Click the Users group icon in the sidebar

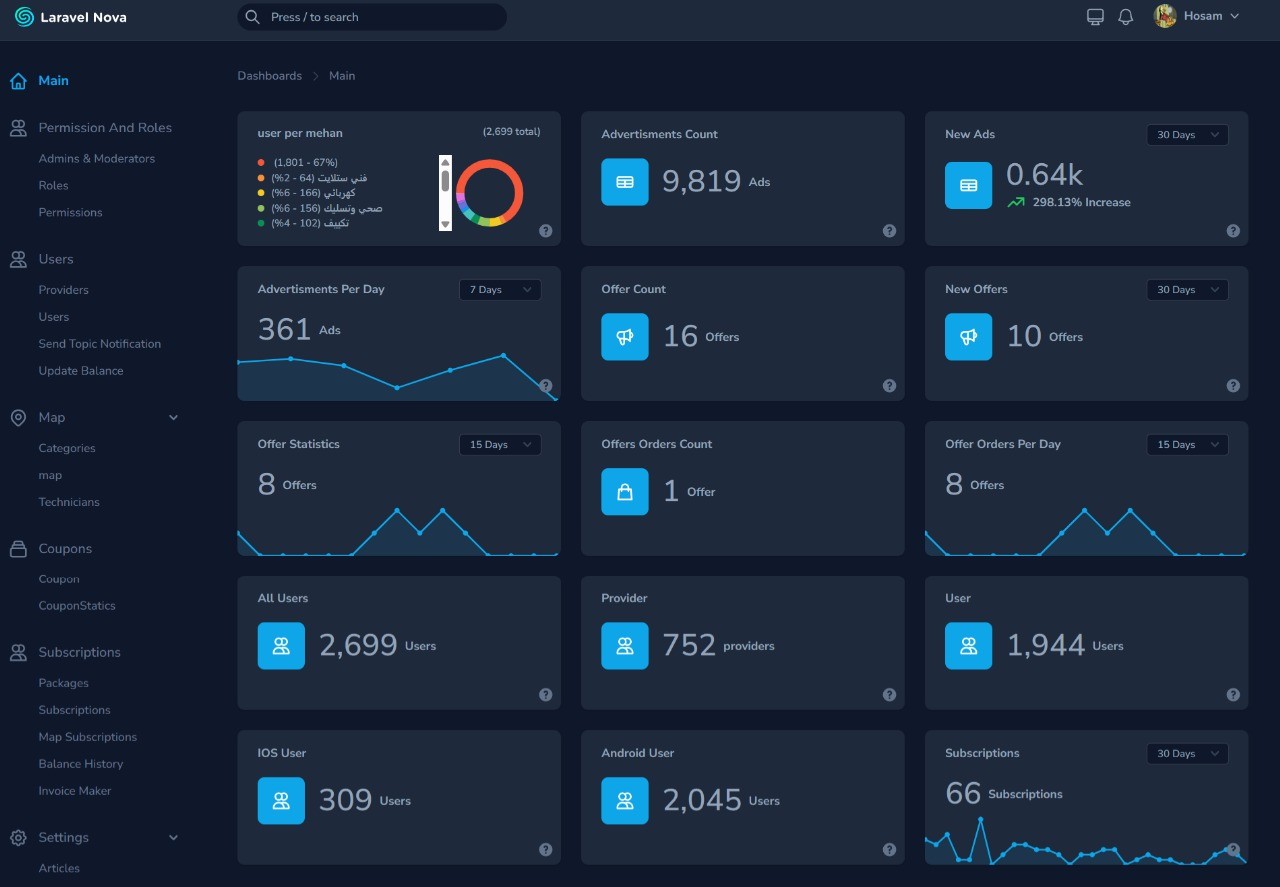(17, 259)
